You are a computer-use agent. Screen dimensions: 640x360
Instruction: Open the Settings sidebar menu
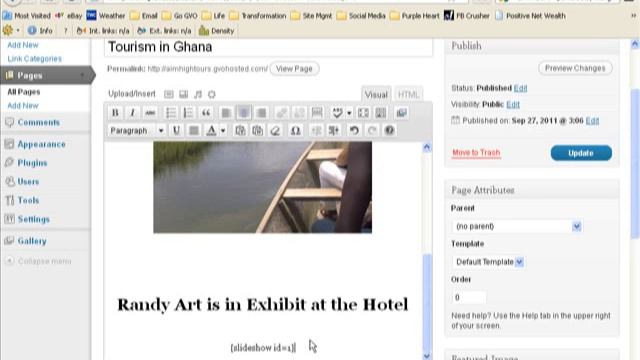click(x=33, y=219)
